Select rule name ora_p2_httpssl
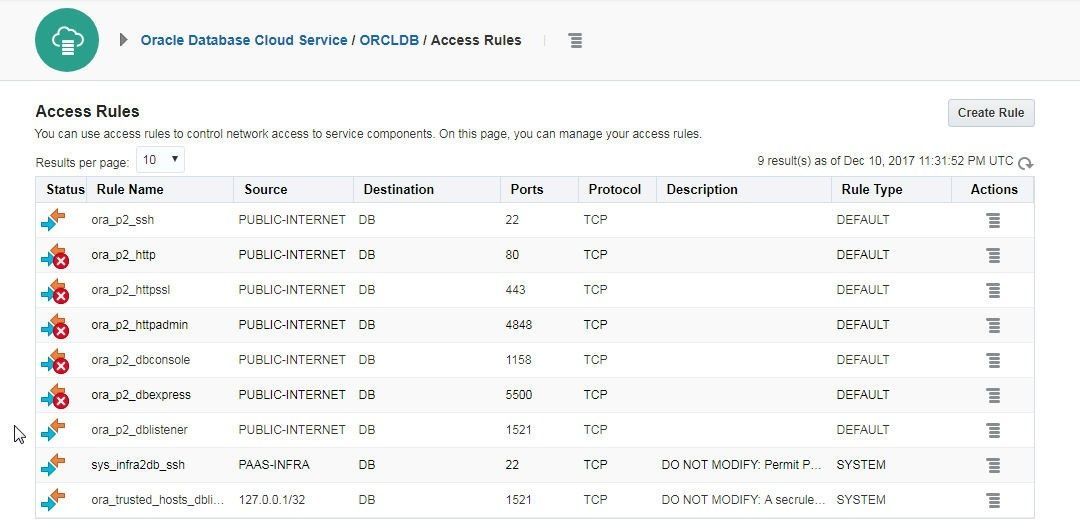 tap(130, 289)
